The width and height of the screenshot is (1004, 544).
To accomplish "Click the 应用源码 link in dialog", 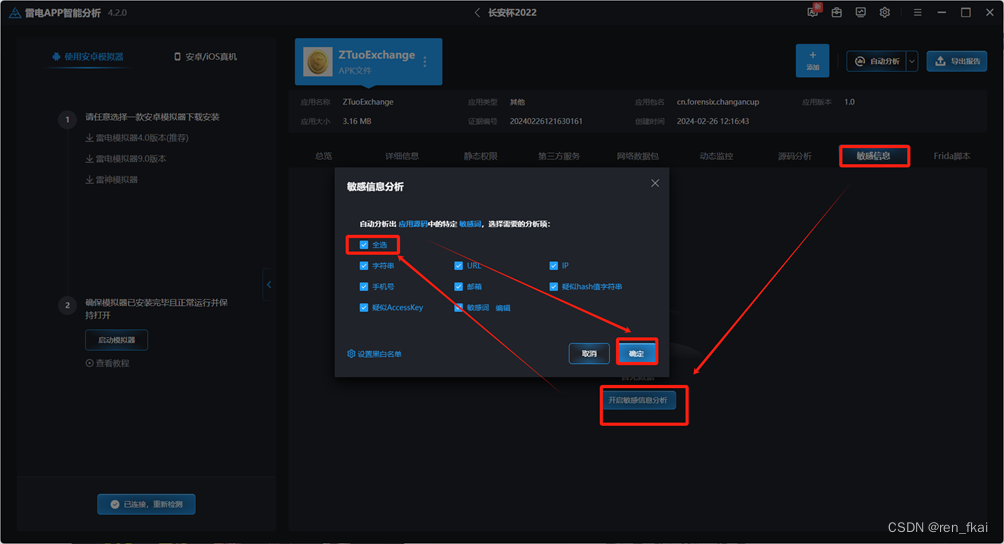I will [x=412, y=224].
